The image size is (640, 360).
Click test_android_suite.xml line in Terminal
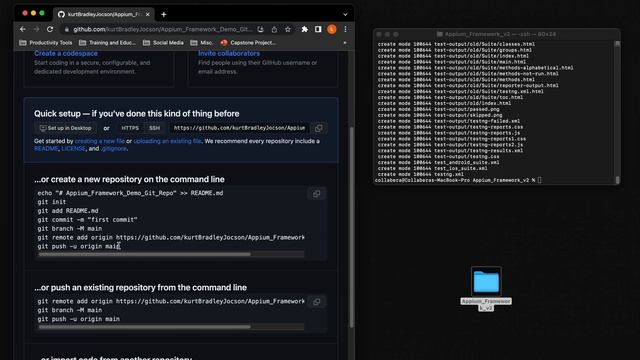438,162
